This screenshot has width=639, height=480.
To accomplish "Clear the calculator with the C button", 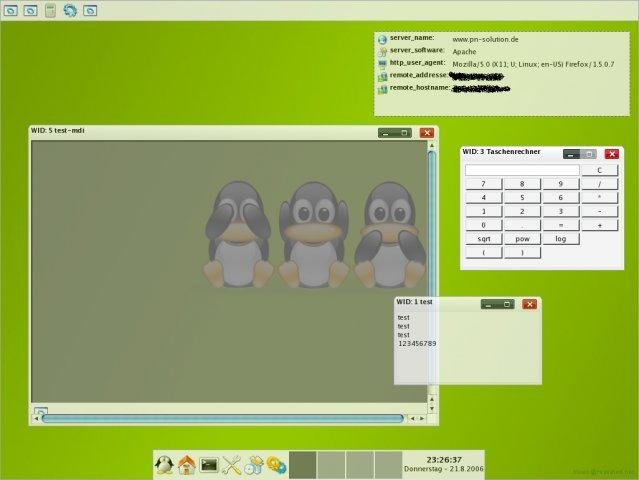I will tap(599, 170).
